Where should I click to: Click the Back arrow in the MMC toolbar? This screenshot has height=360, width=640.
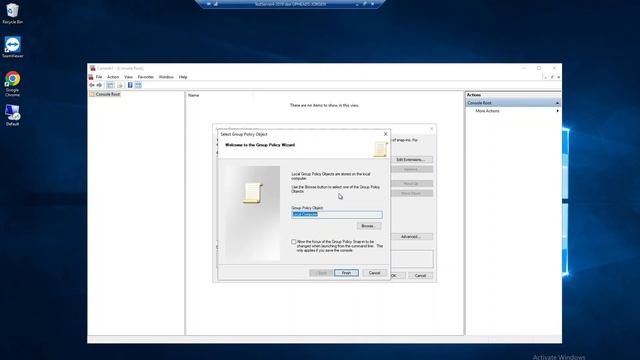pyautogui.click(x=92, y=85)
